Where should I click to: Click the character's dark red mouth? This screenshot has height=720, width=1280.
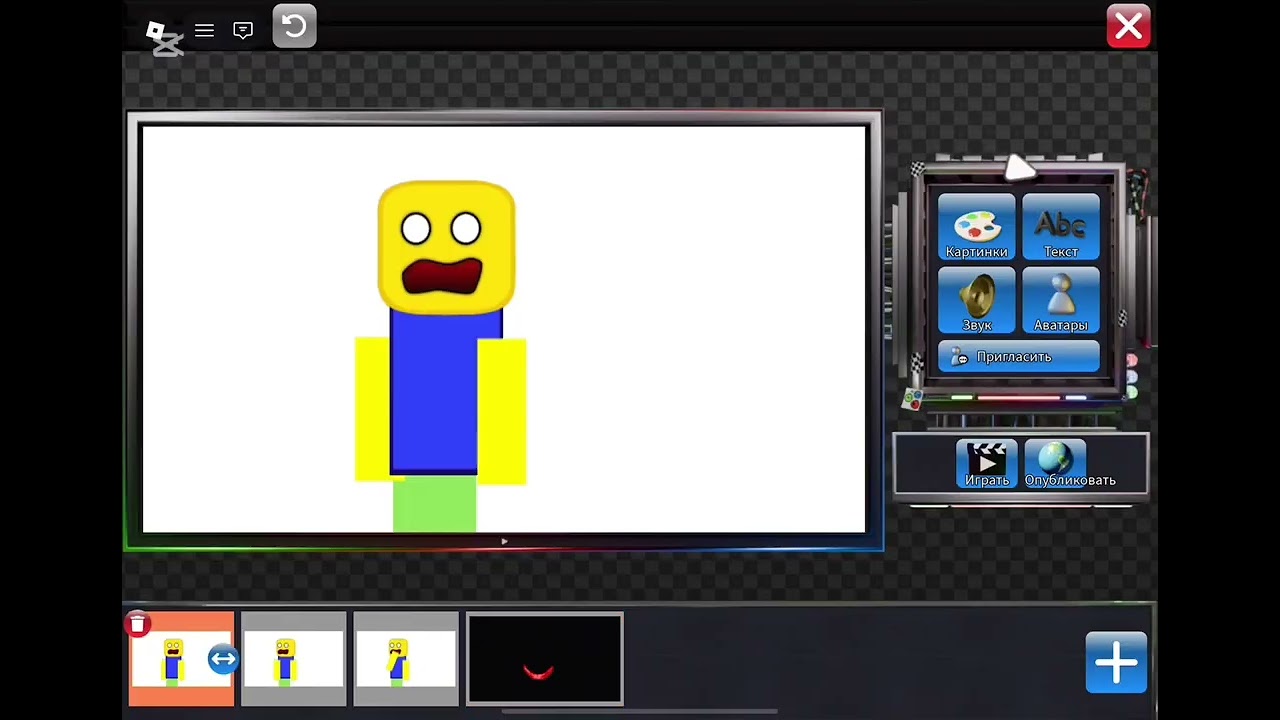tap(443, 276)
